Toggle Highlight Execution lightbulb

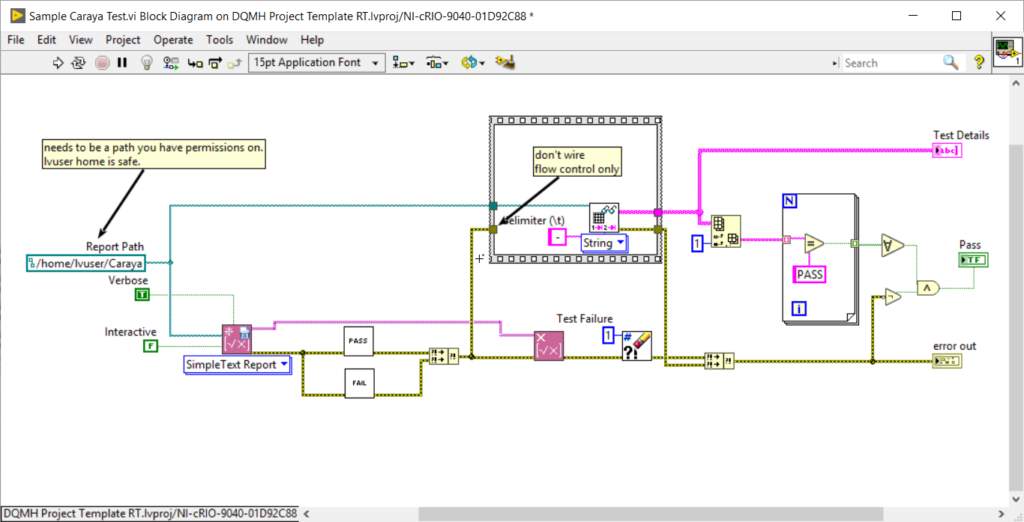(148, 63)
